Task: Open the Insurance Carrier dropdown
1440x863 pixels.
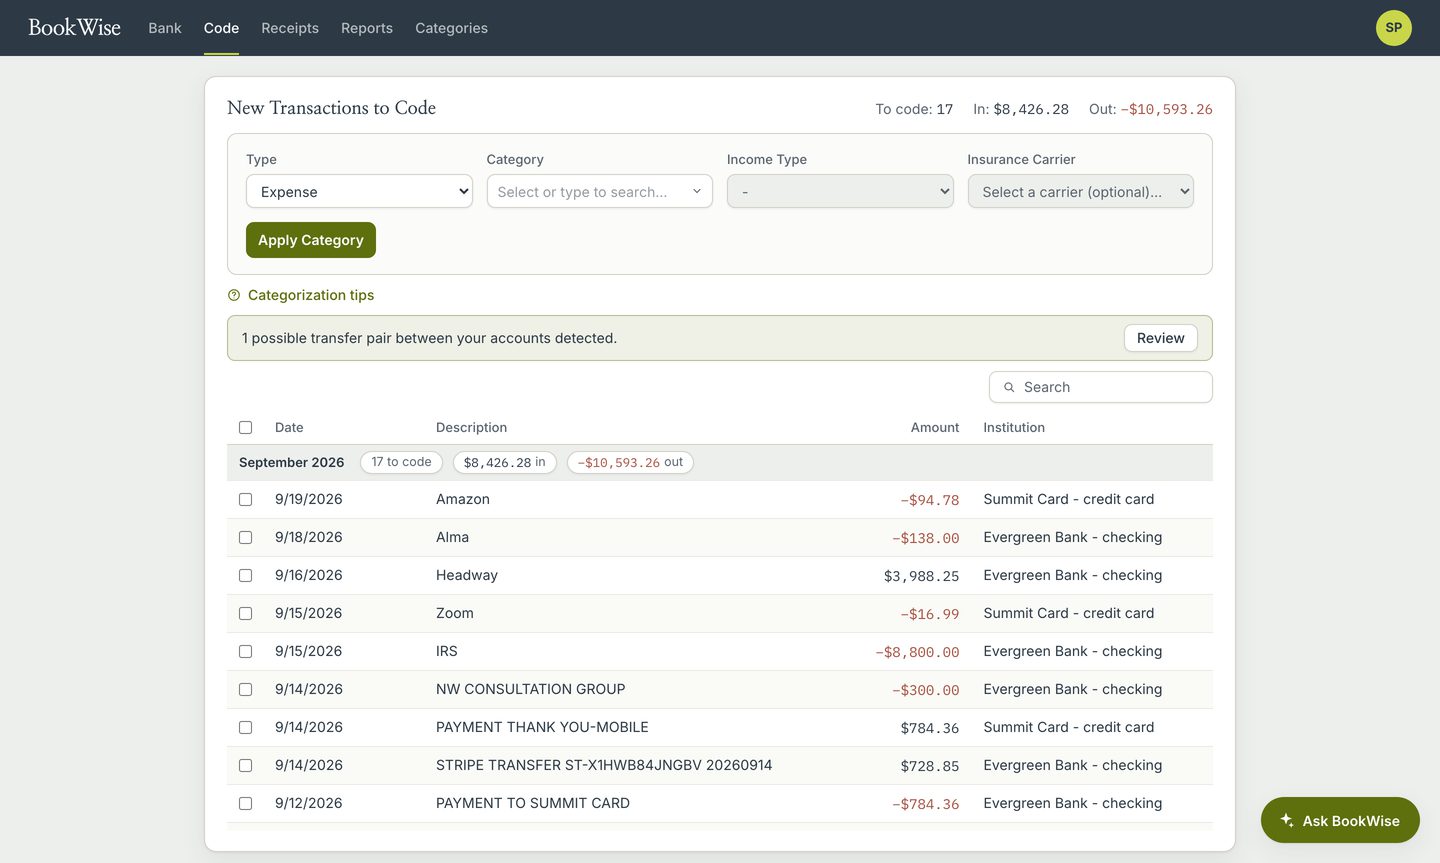Action: coord(1080,191)
